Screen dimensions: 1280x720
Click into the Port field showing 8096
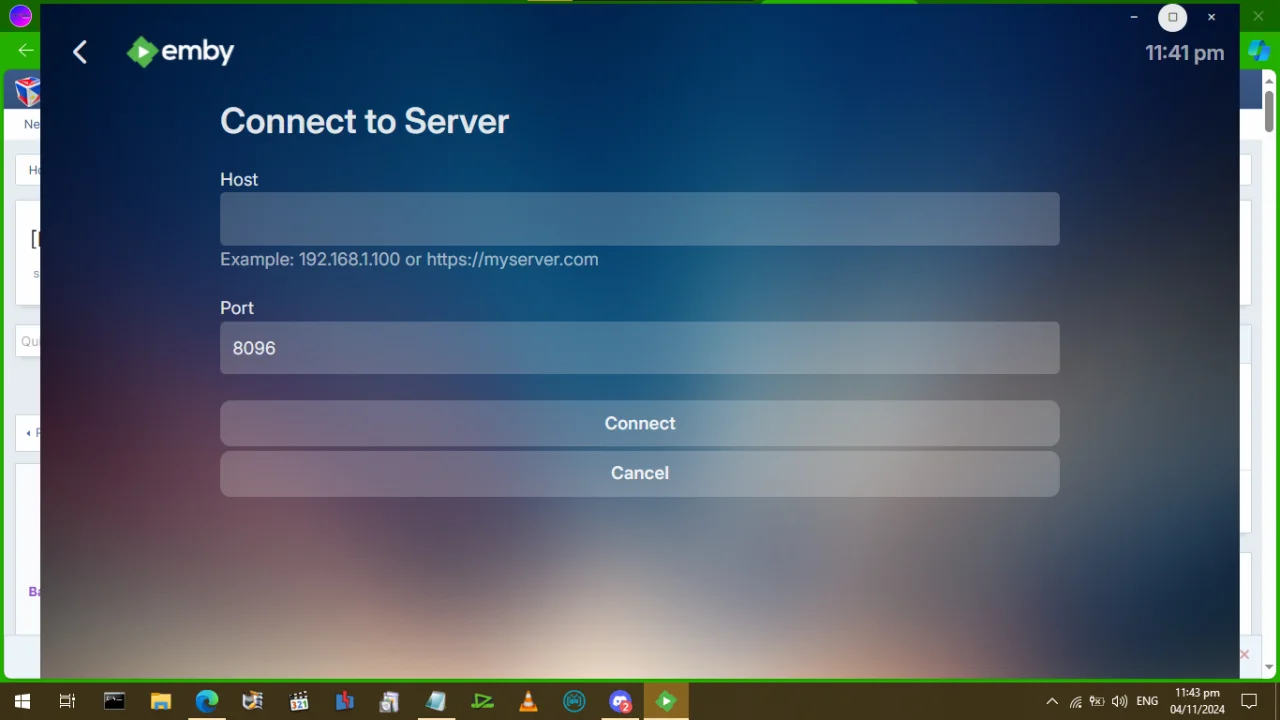[x=640, y=348]
